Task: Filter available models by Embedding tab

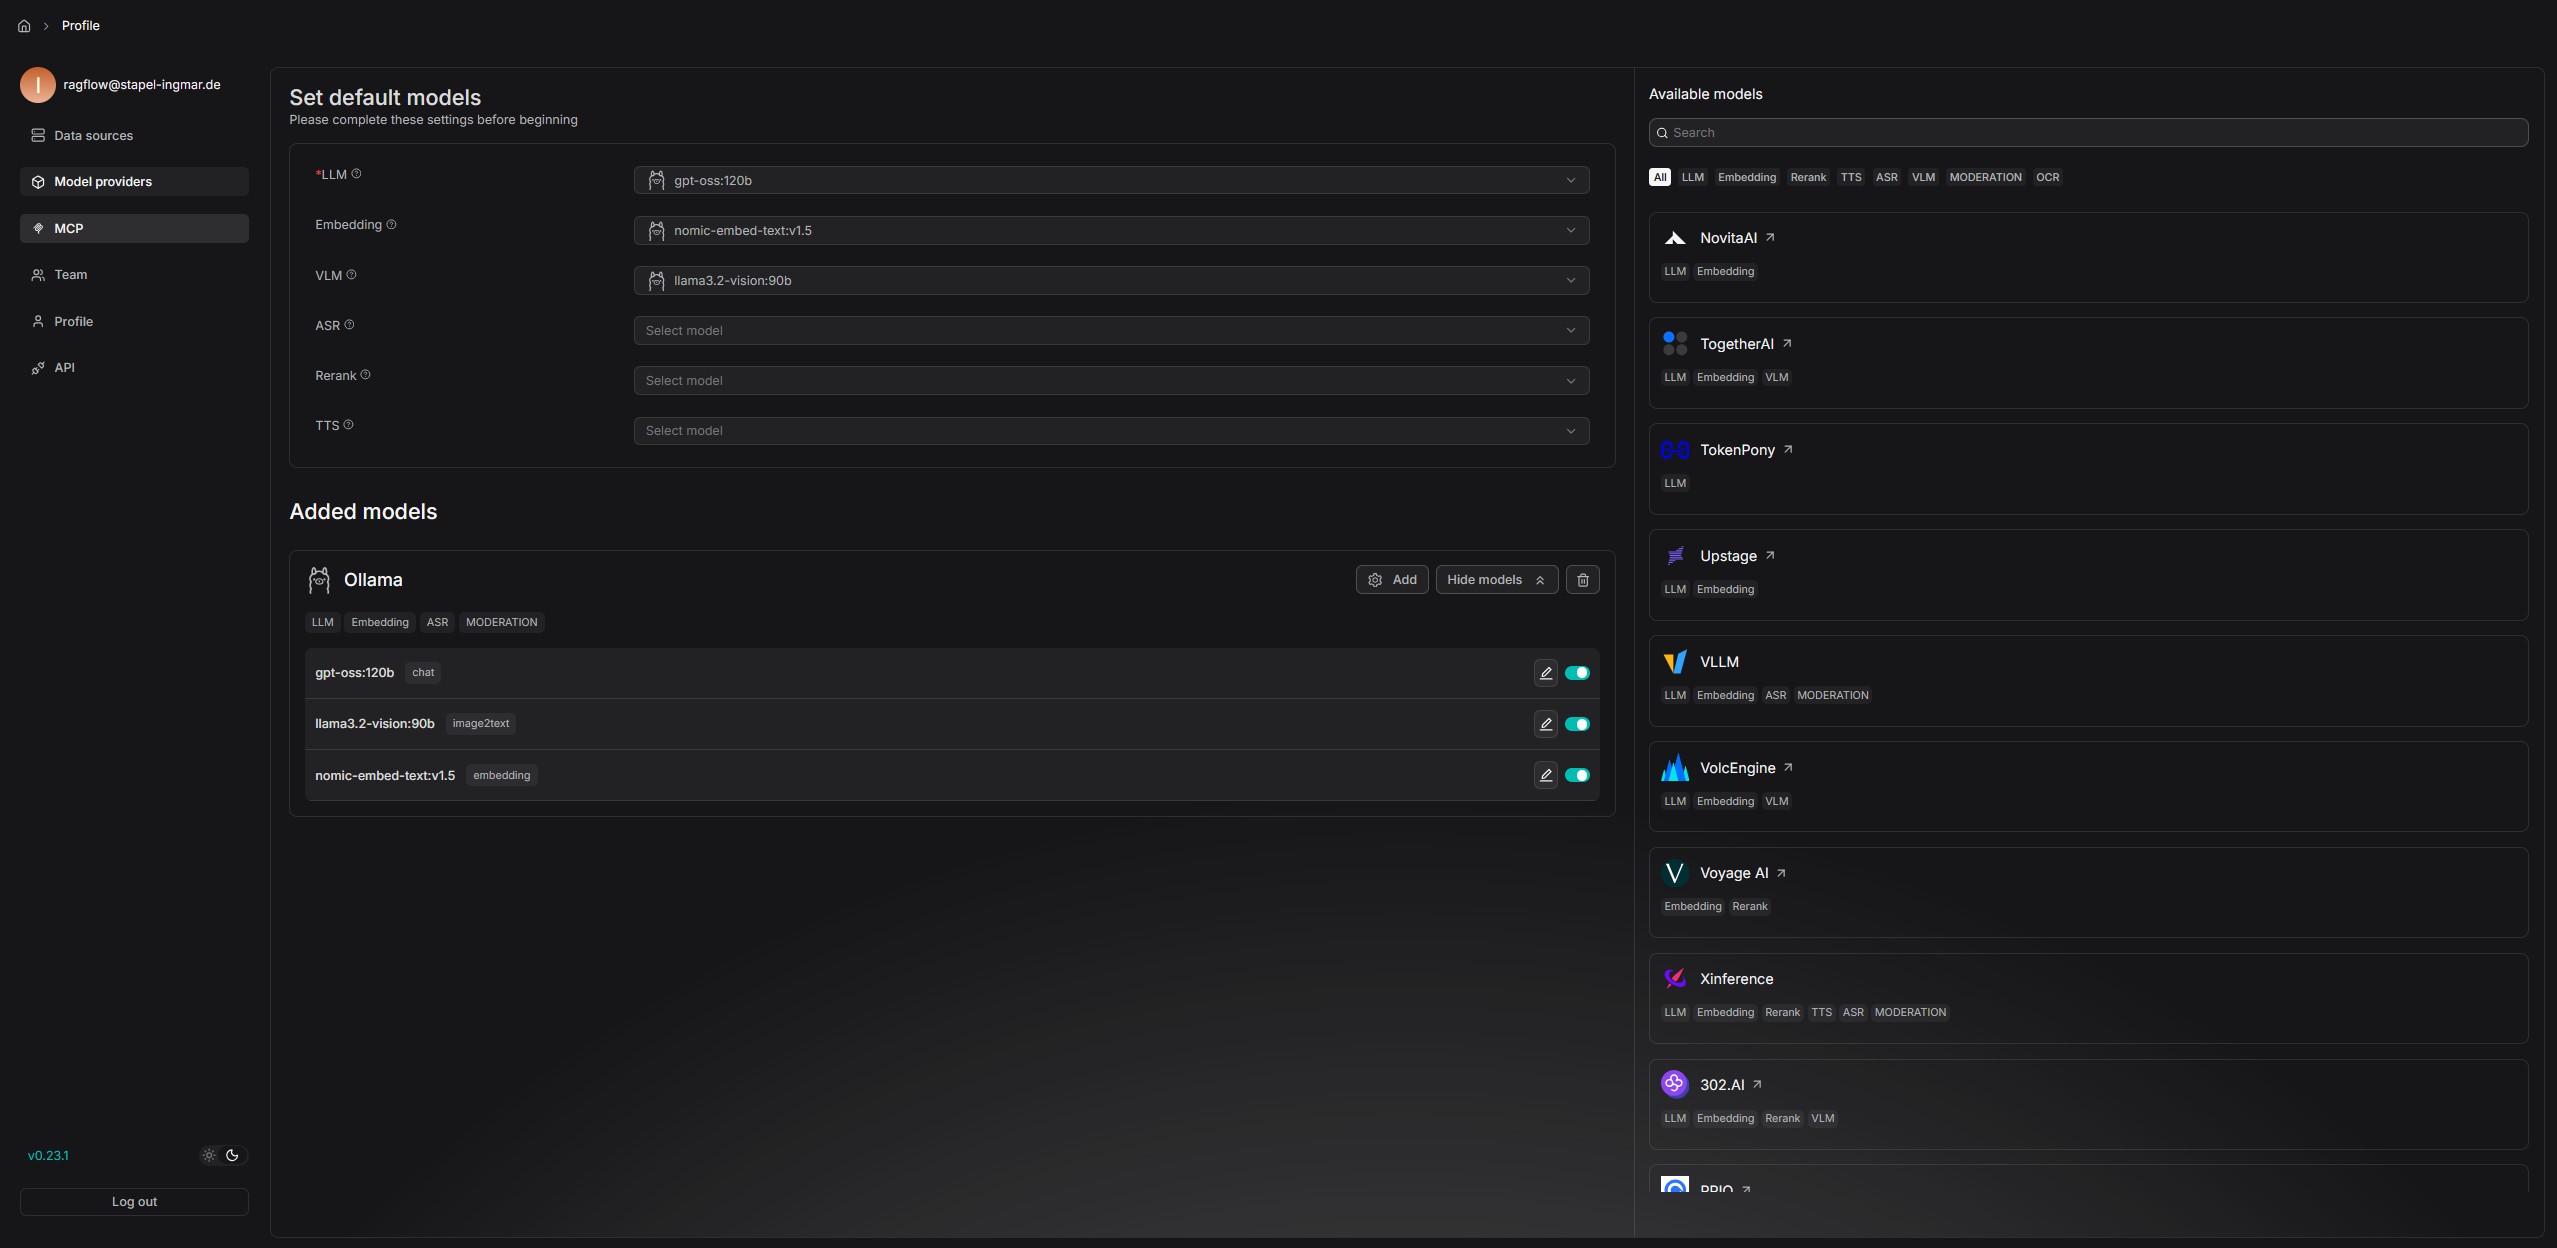Action: tap(1746, 177)
